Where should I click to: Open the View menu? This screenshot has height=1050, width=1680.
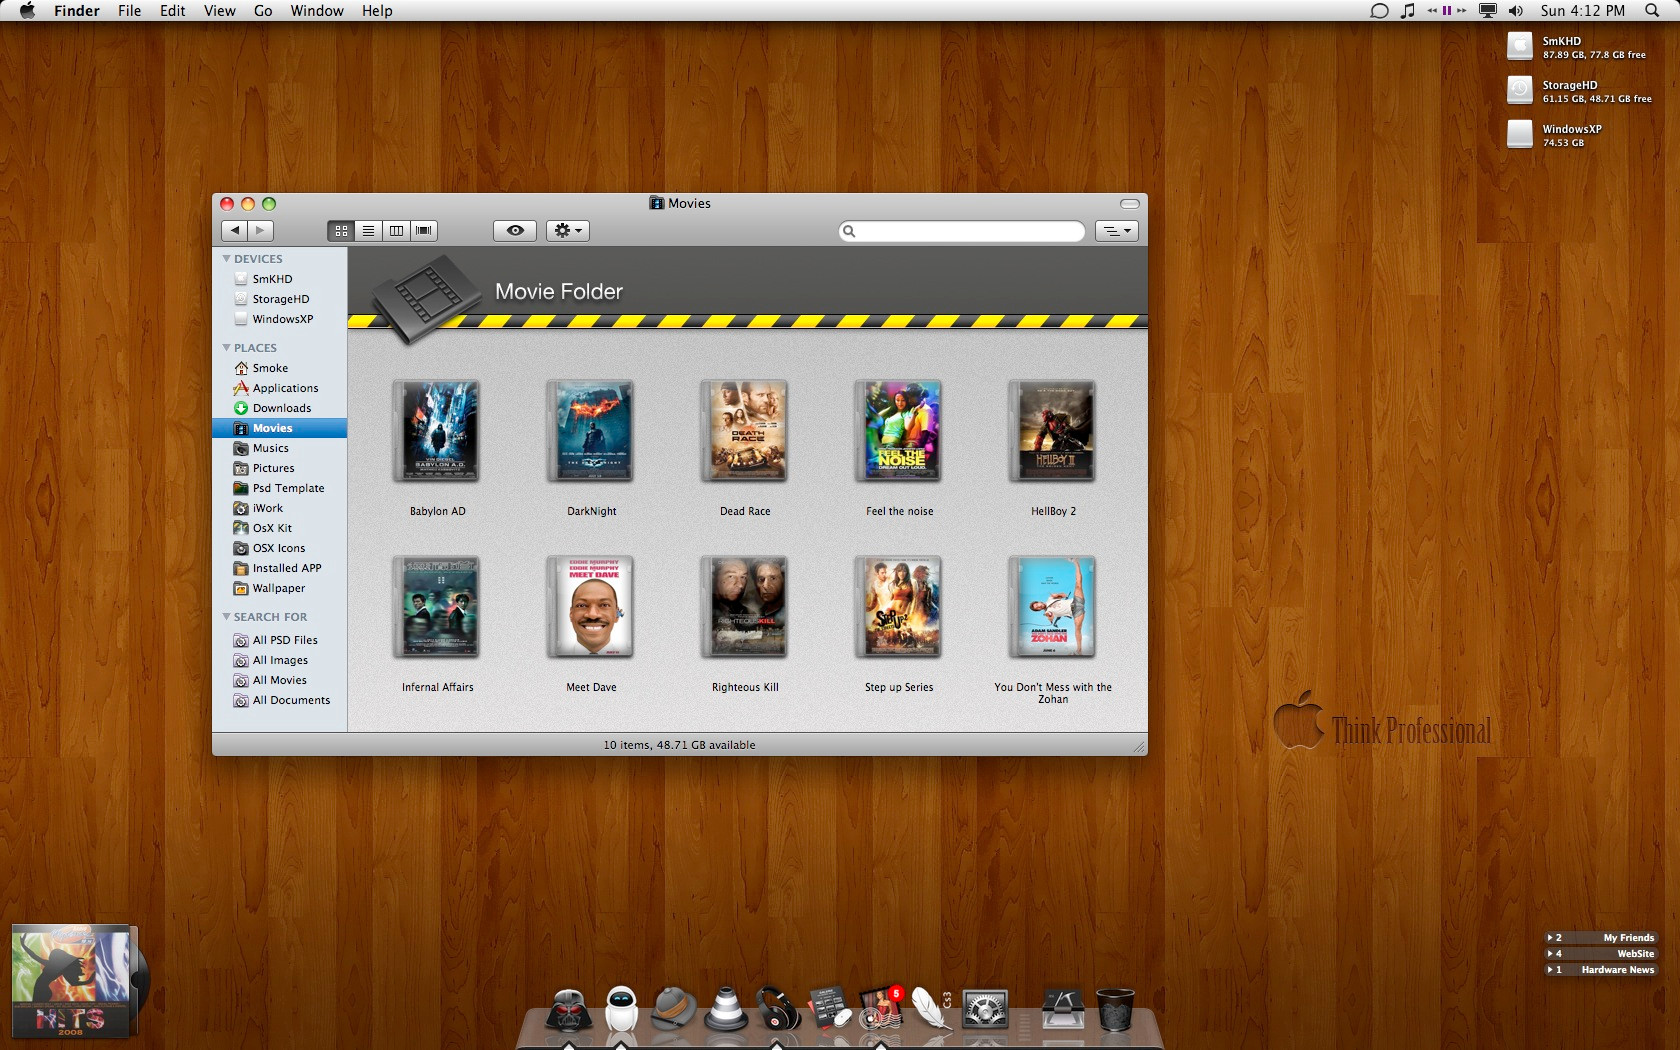(220, 11)
